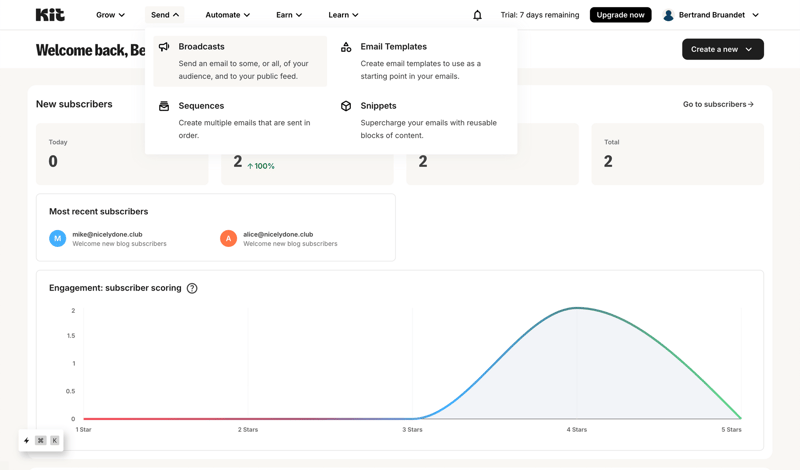The image size is (800, 470).
Task: Collapse the Send menu
Action: 164,15
